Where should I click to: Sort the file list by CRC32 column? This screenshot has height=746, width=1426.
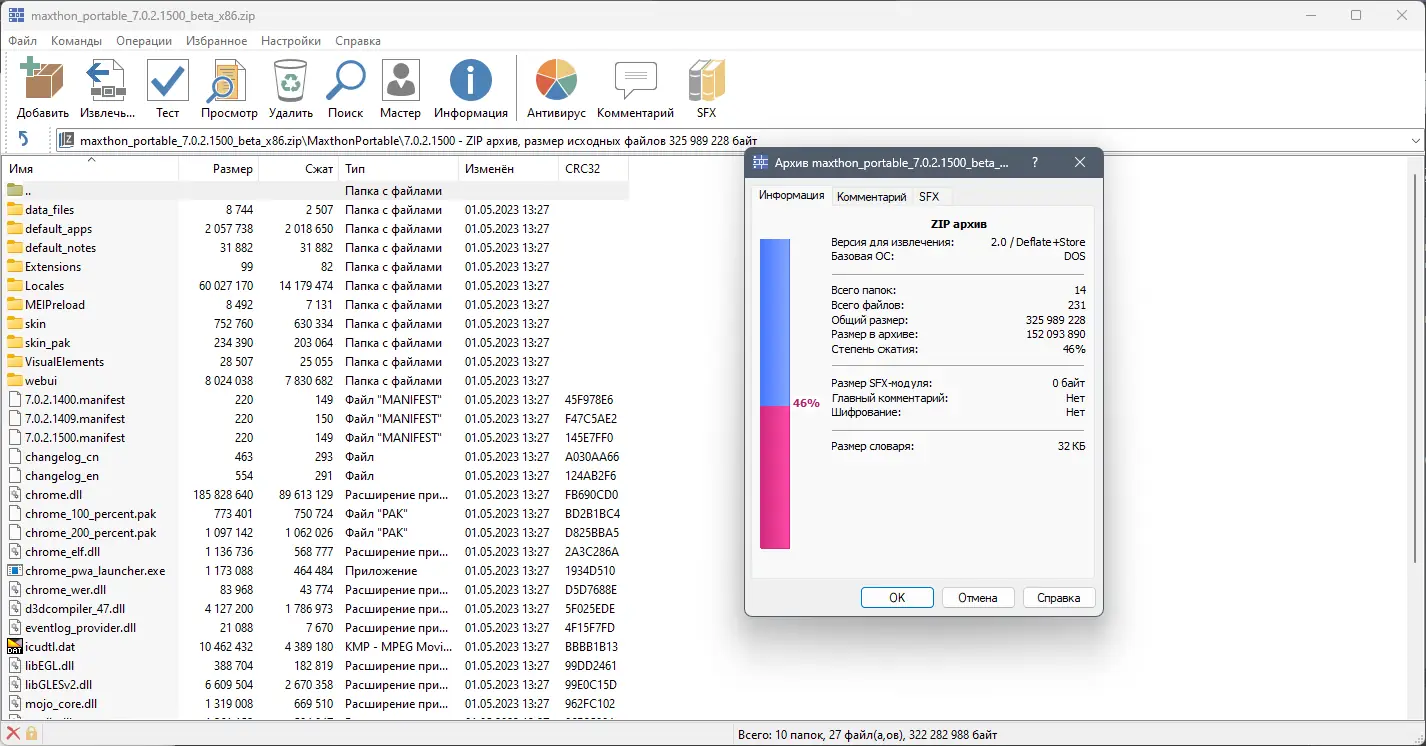point(593,169)
